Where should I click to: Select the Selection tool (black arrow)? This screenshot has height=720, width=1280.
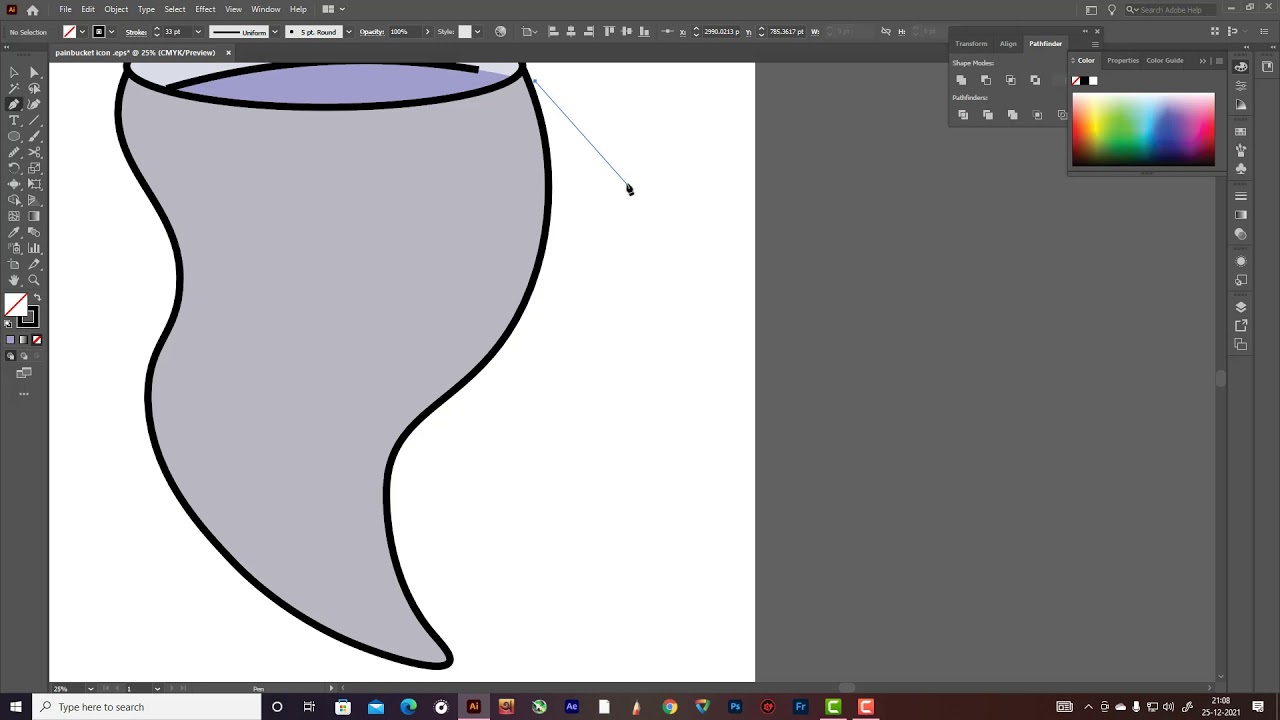[x=14, y=72]
